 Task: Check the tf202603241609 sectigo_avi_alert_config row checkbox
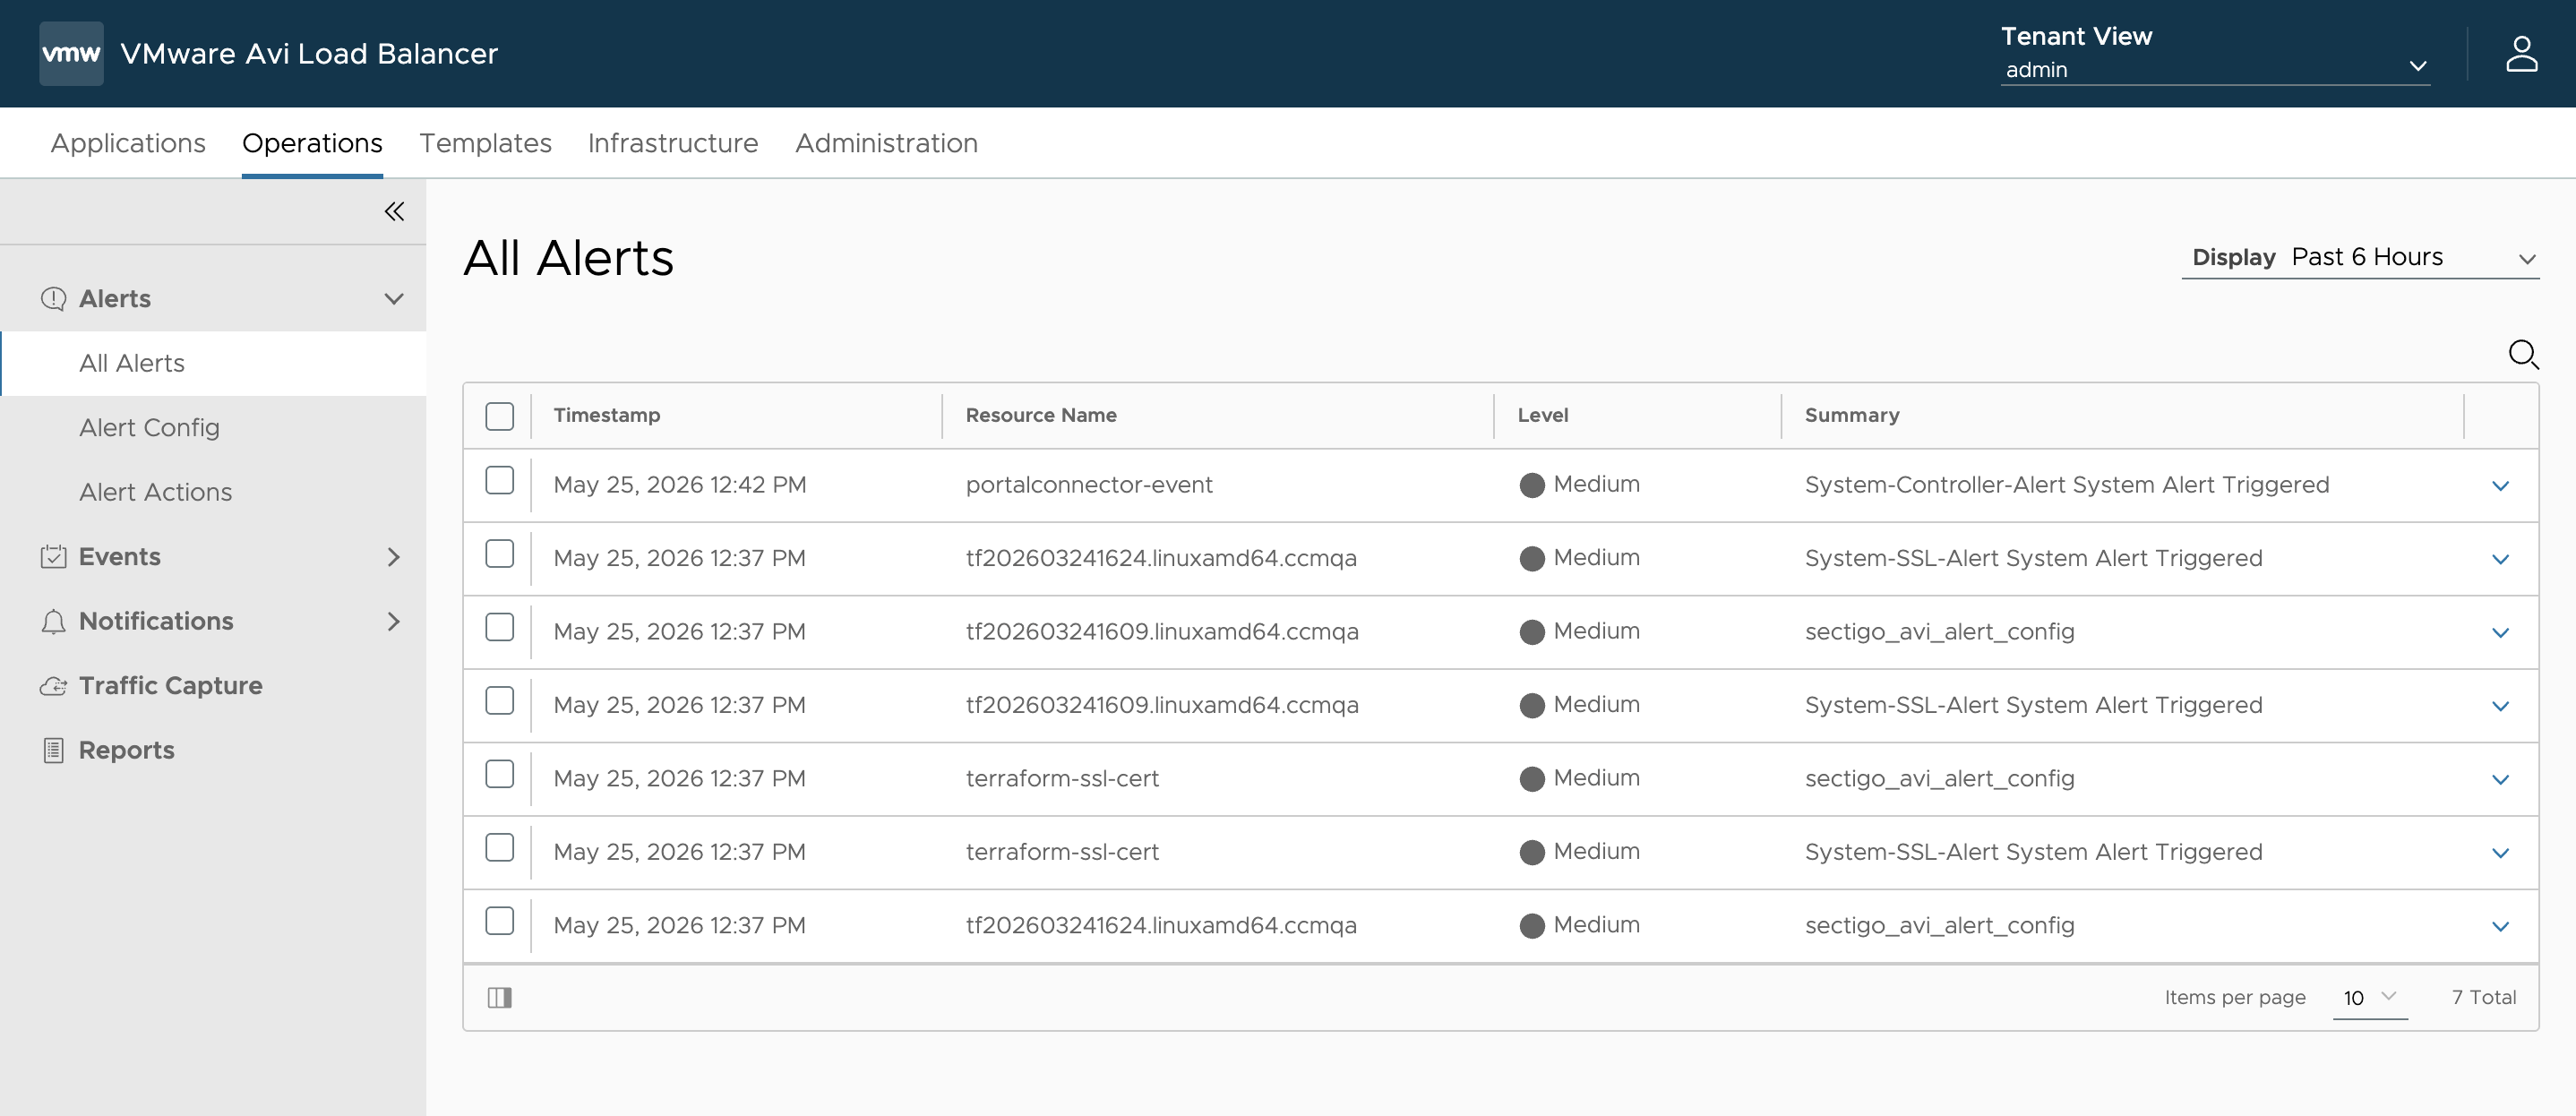pos(499,628)
